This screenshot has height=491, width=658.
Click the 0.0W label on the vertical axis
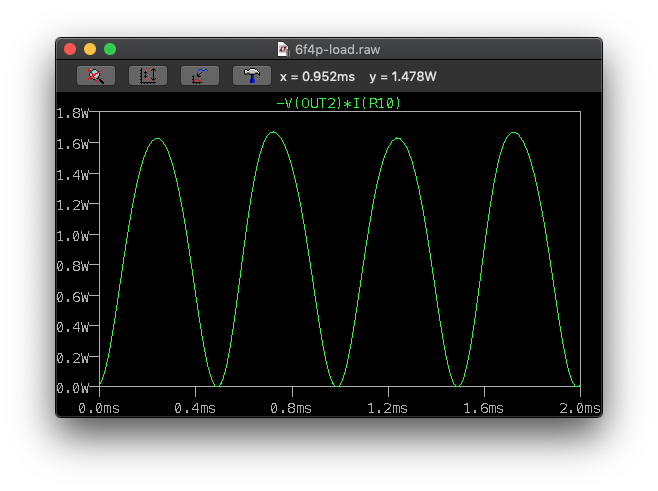(x=75, y=388)
